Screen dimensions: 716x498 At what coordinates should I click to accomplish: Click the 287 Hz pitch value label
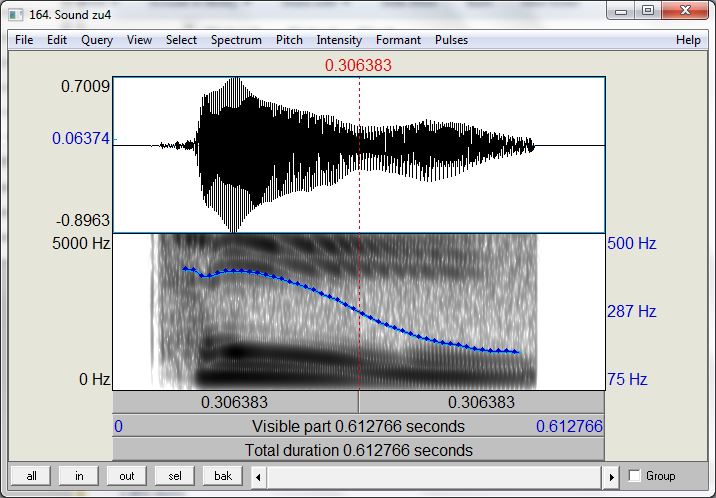click(632, 311)
